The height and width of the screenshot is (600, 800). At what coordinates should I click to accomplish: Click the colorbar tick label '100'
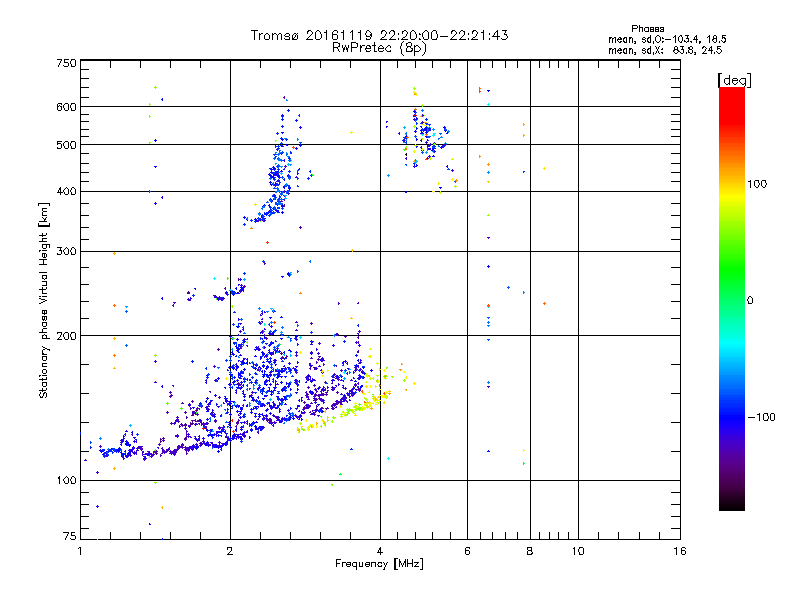click(x=757, y=184)
